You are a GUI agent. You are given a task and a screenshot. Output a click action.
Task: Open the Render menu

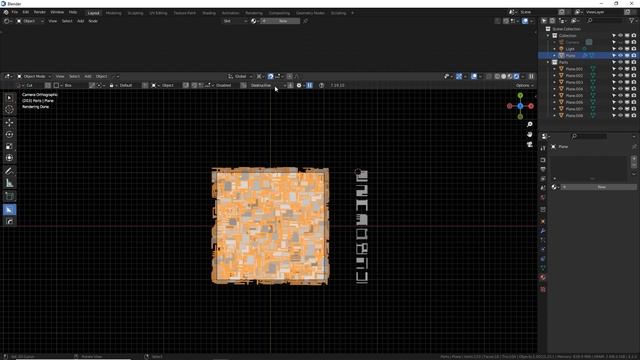tap(40, 13)
